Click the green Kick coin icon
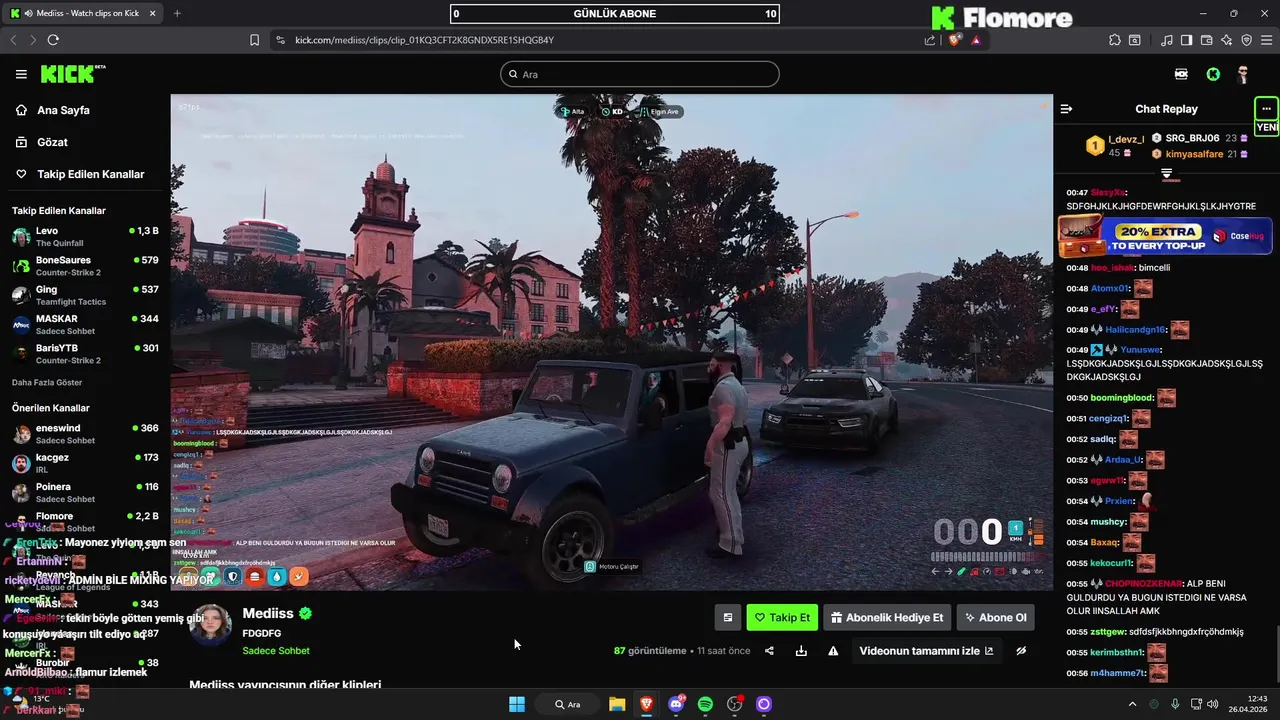Viewport: 1280px width, 720px height. coord(1212,74)
